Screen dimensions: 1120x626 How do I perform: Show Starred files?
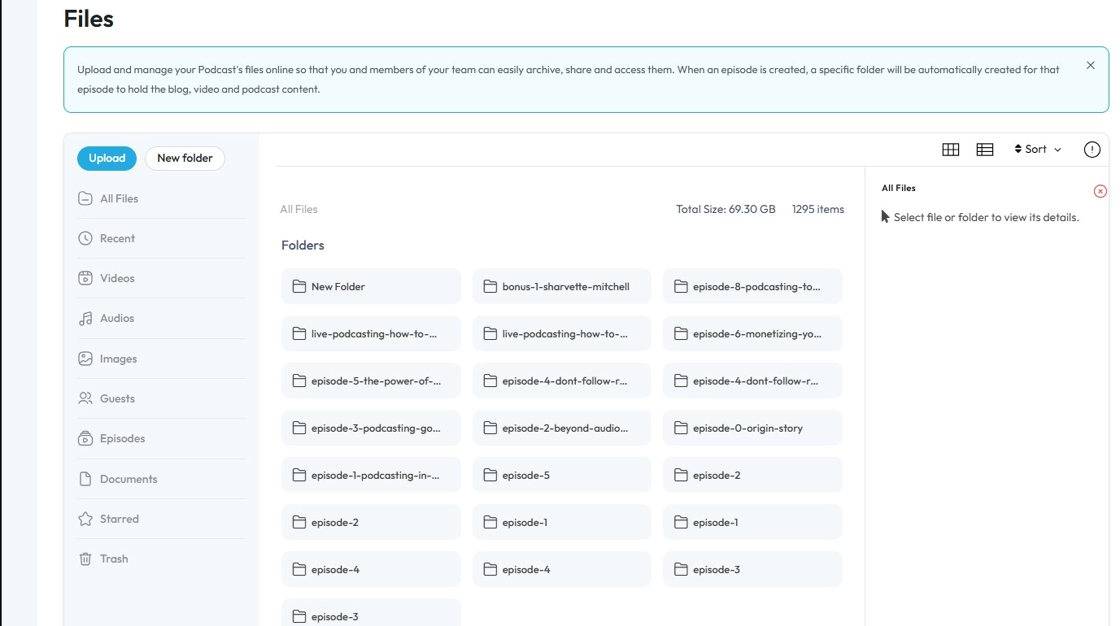point(118,519)
